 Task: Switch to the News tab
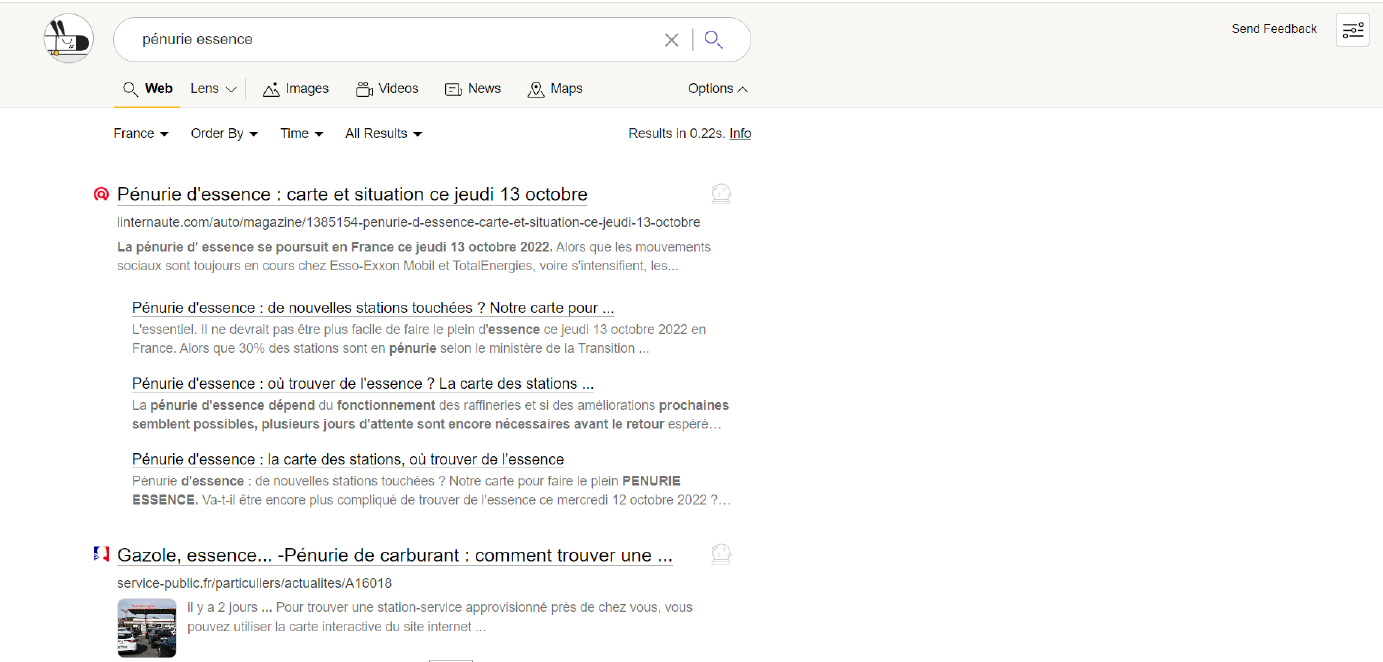point(473,89)
